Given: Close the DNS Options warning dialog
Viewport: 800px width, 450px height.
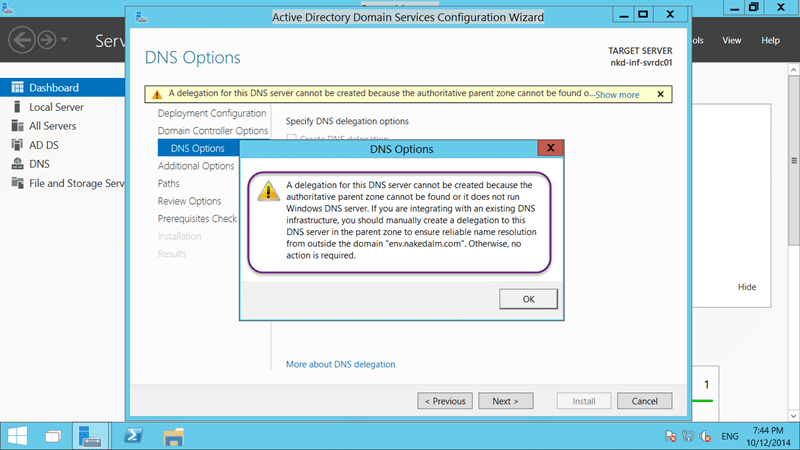Looking at the screenshot, I should (x=551, y=148).
